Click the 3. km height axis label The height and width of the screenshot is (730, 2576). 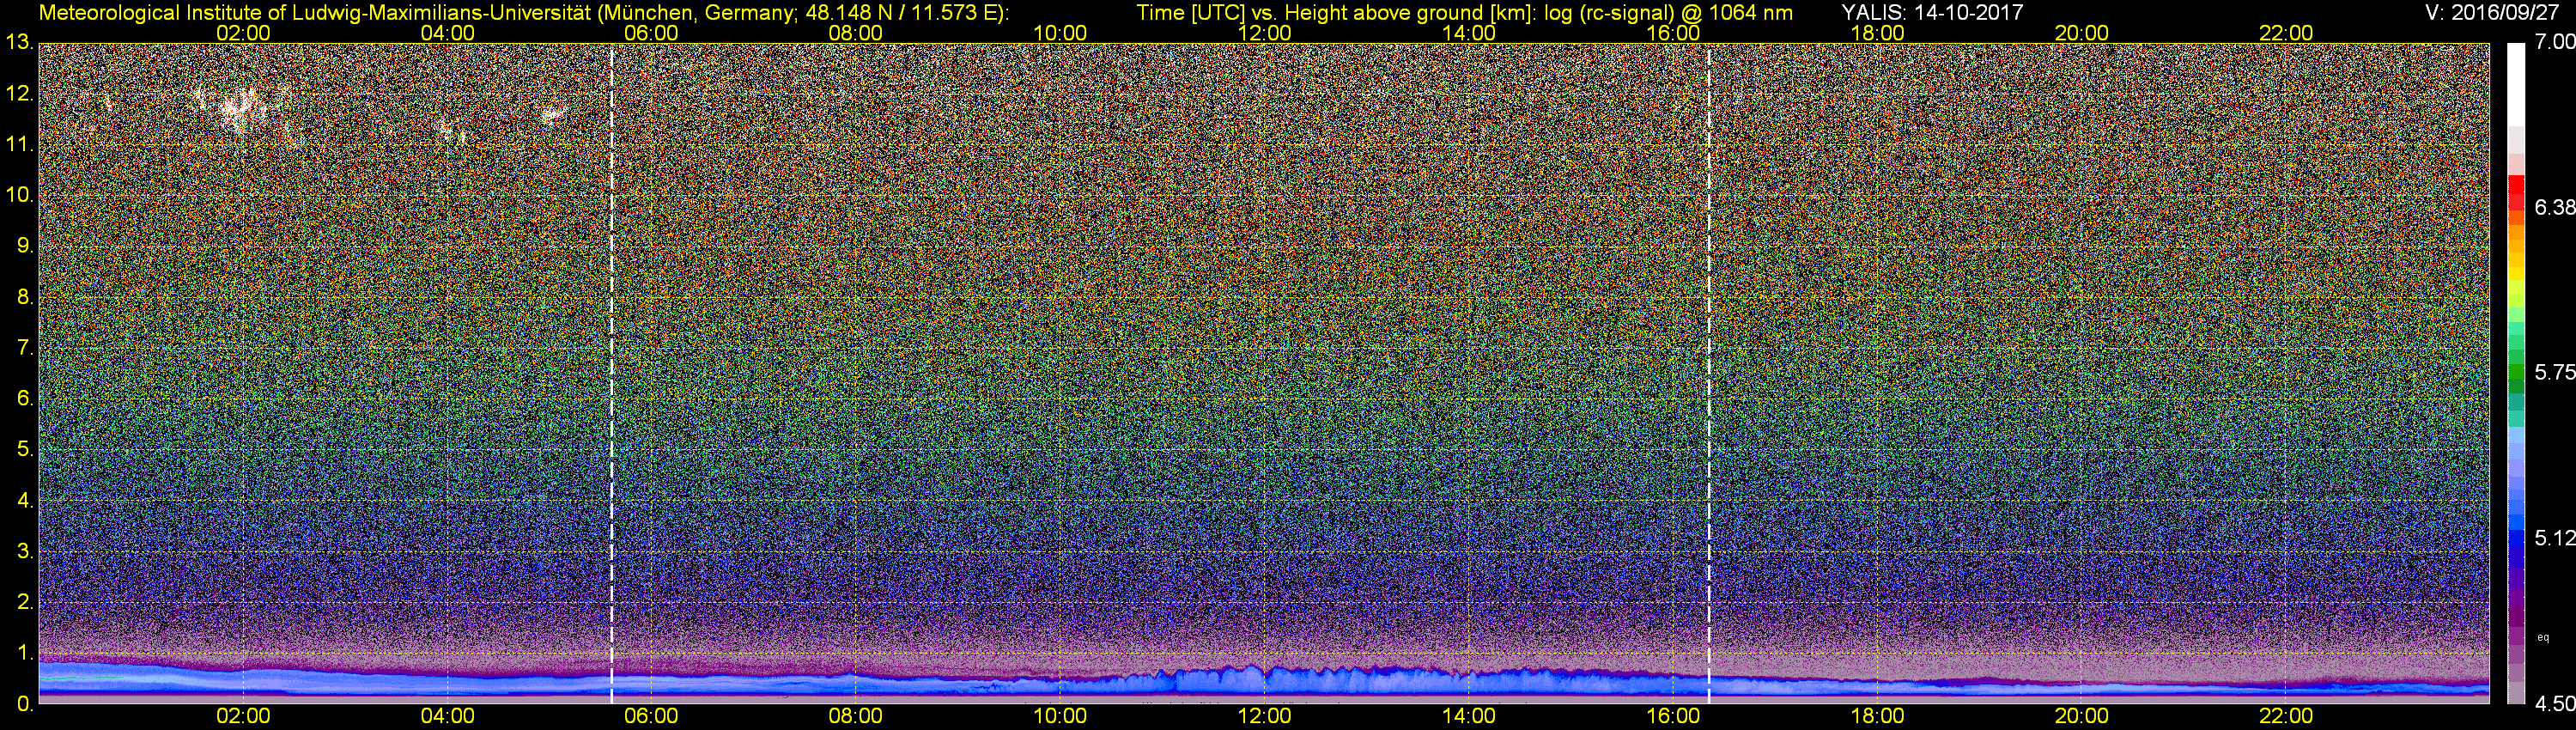pyautogui.click(x=24, y=551)
